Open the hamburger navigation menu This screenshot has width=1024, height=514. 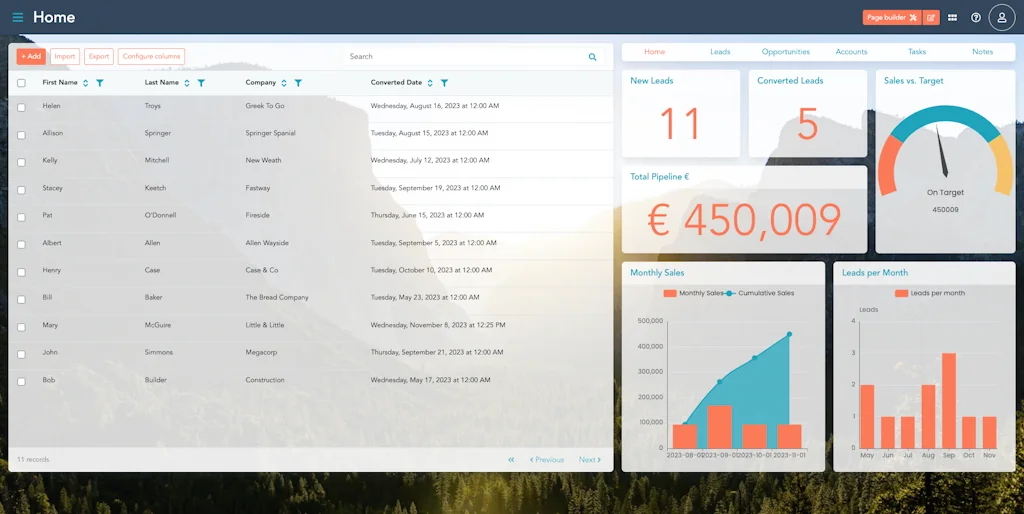[18, 18]
